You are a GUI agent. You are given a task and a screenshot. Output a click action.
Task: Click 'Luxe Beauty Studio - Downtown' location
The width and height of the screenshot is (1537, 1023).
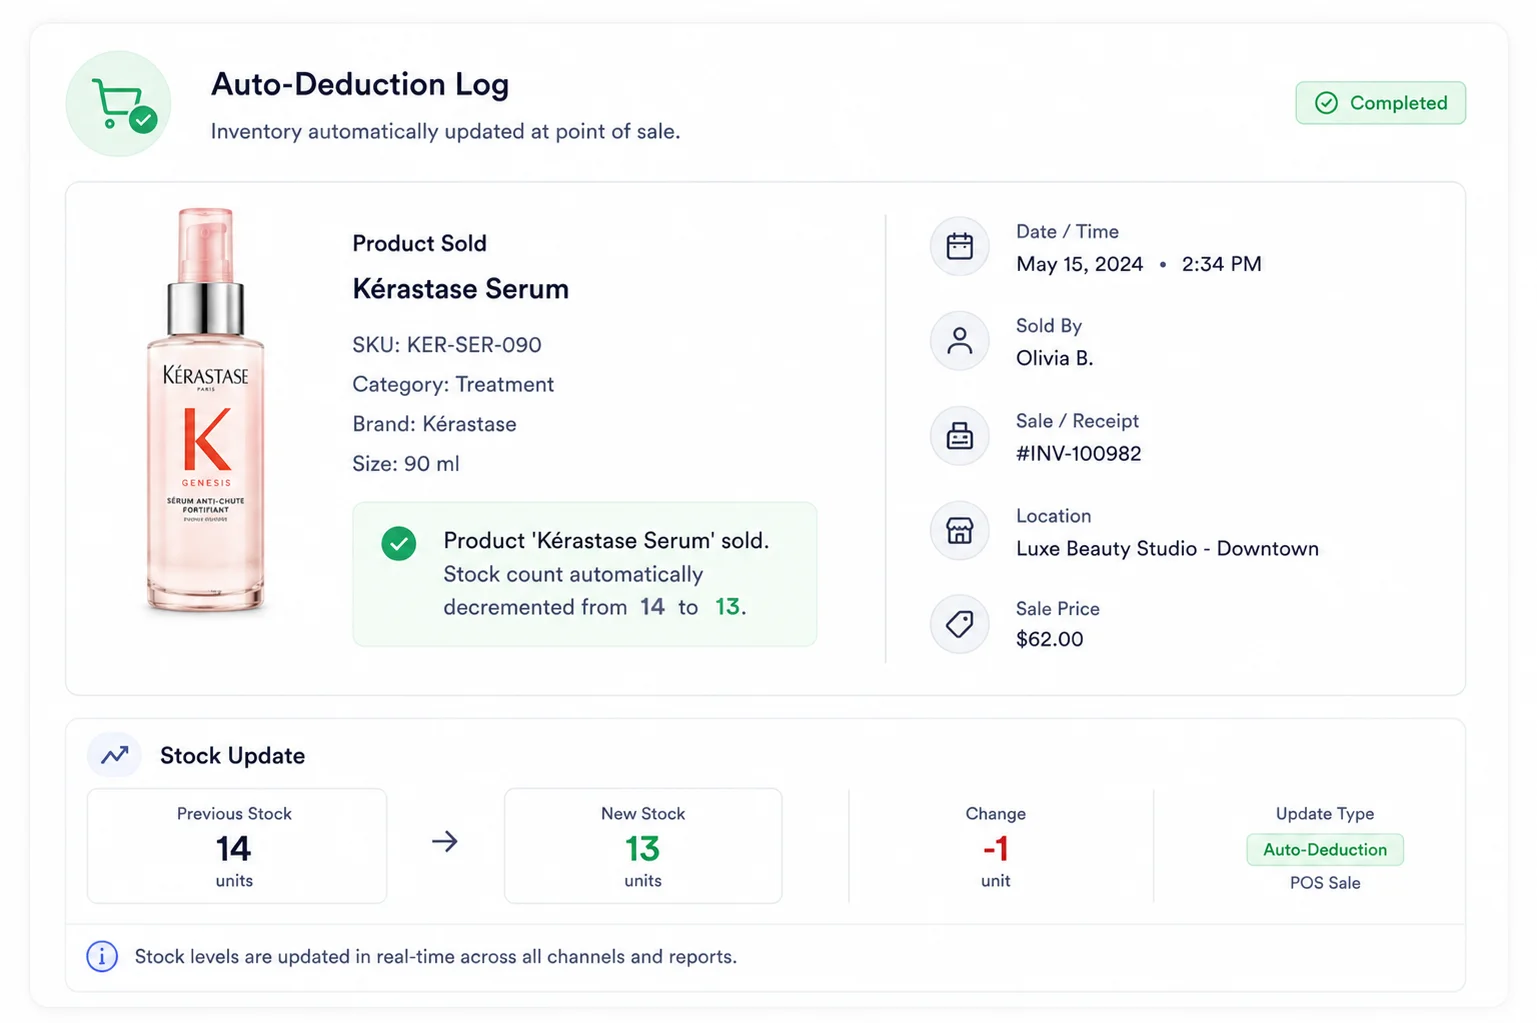tap(1167, 548)
